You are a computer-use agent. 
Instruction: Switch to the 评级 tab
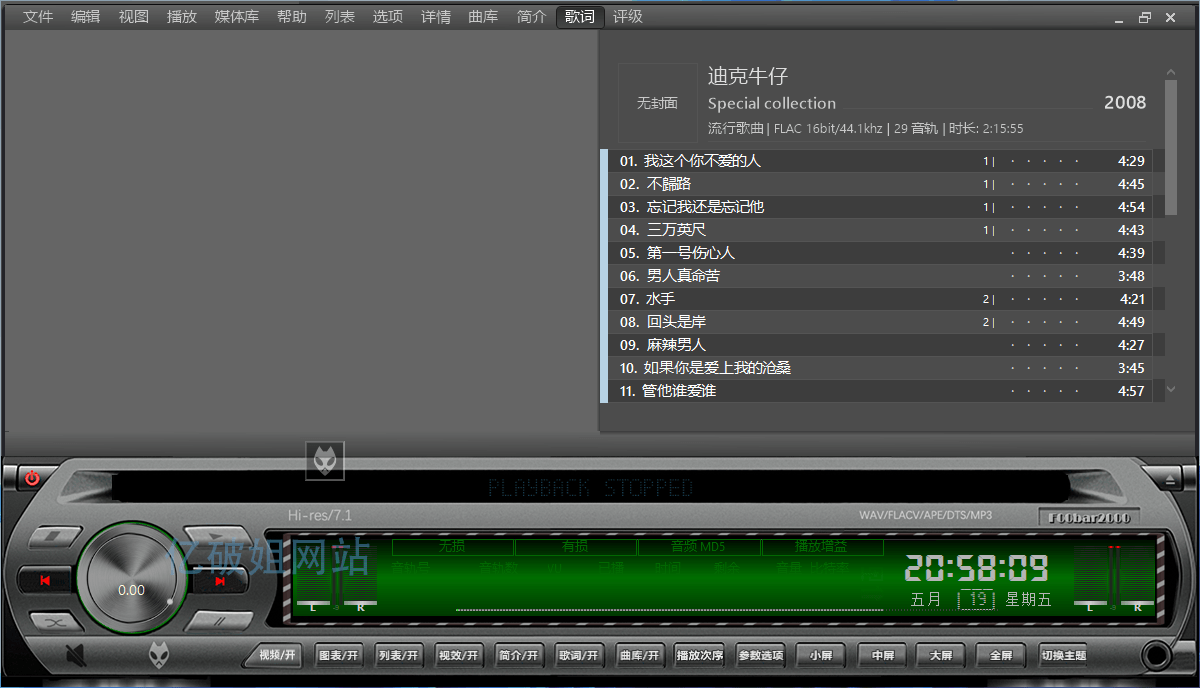(627, 16)
